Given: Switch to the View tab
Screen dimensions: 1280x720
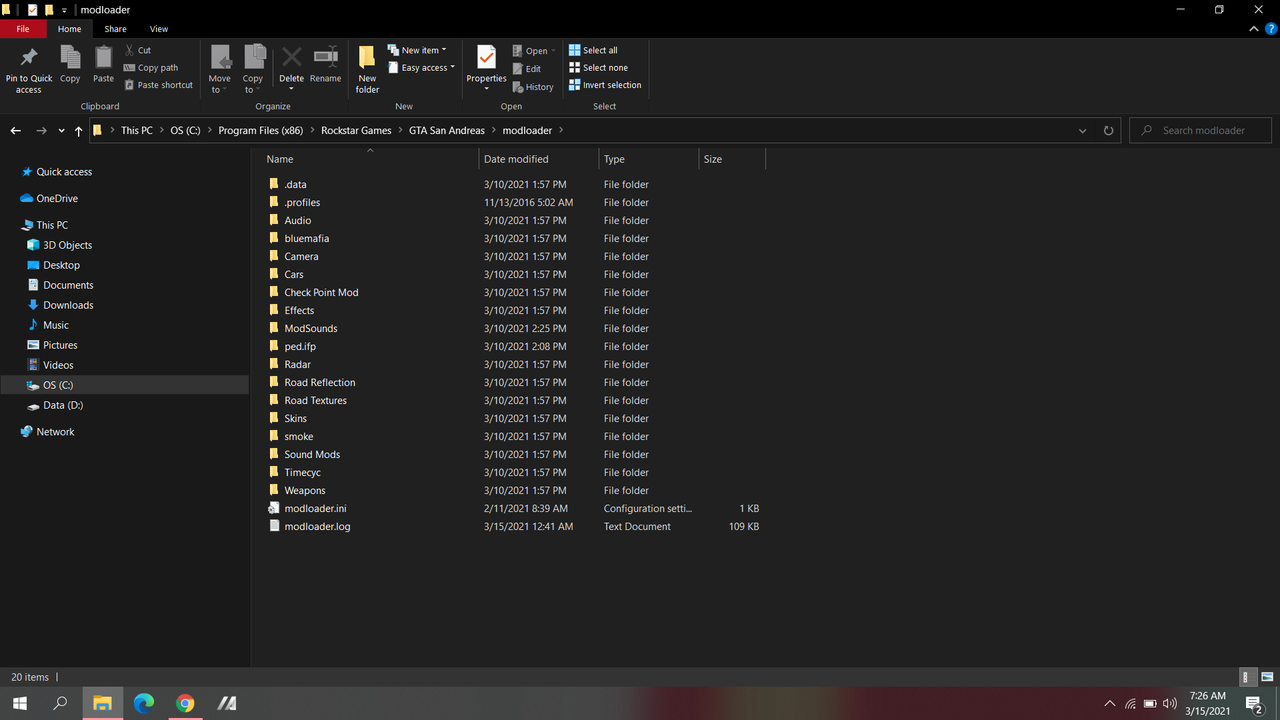Looking at the screenshot, I should (159, 29).
